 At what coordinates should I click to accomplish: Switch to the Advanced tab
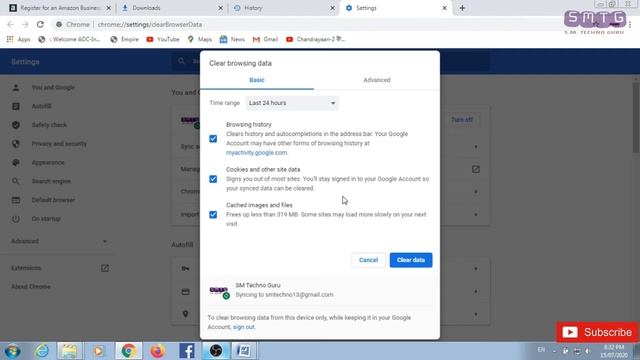(x=377, y=80)
